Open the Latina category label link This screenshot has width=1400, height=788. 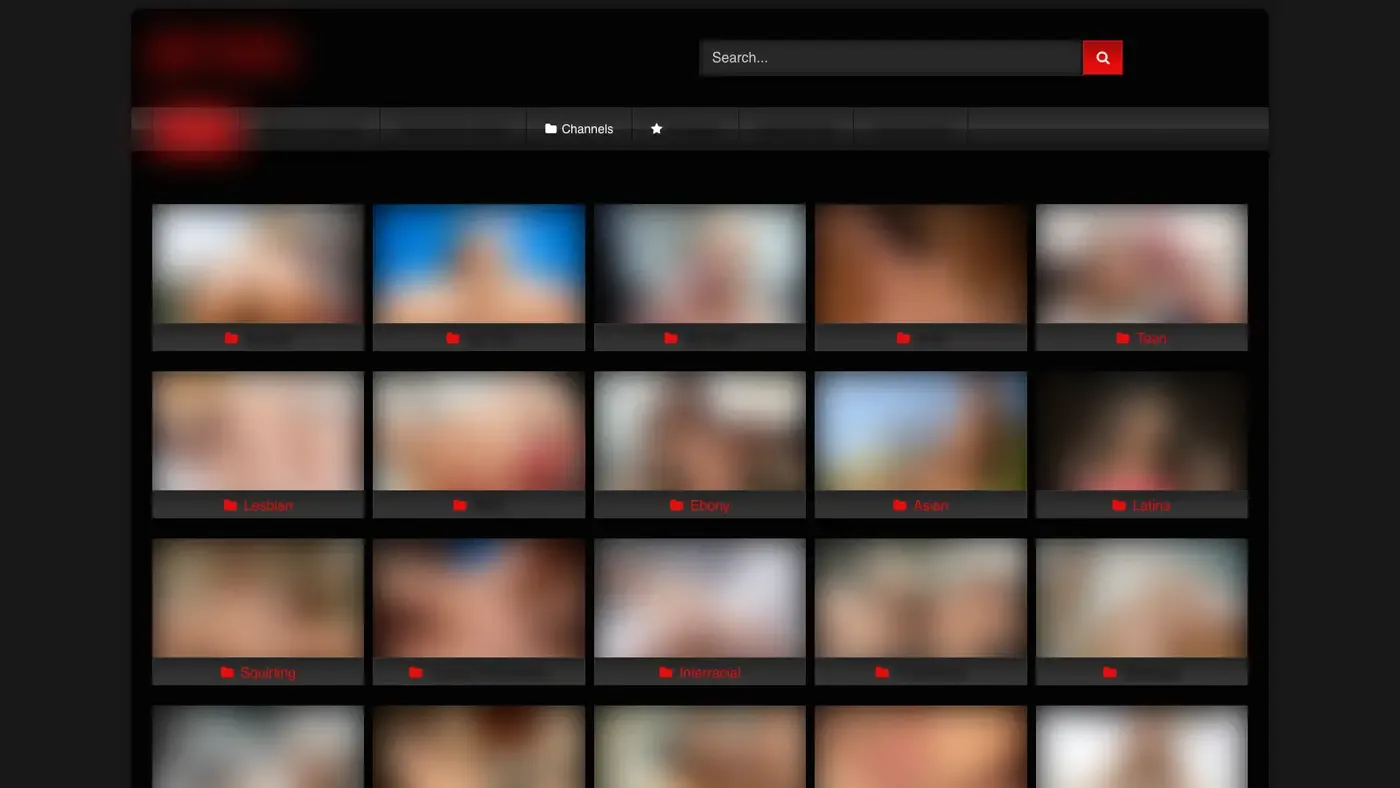click(1151, 506)
